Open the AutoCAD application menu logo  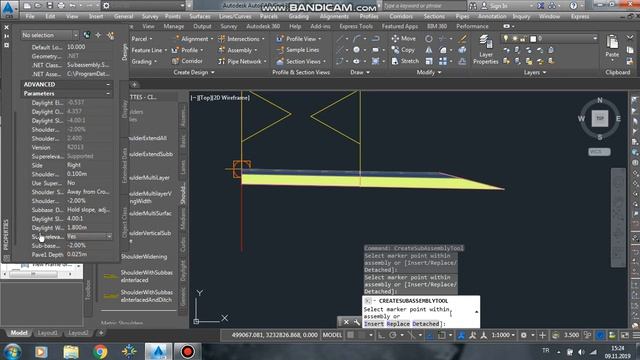9,9
